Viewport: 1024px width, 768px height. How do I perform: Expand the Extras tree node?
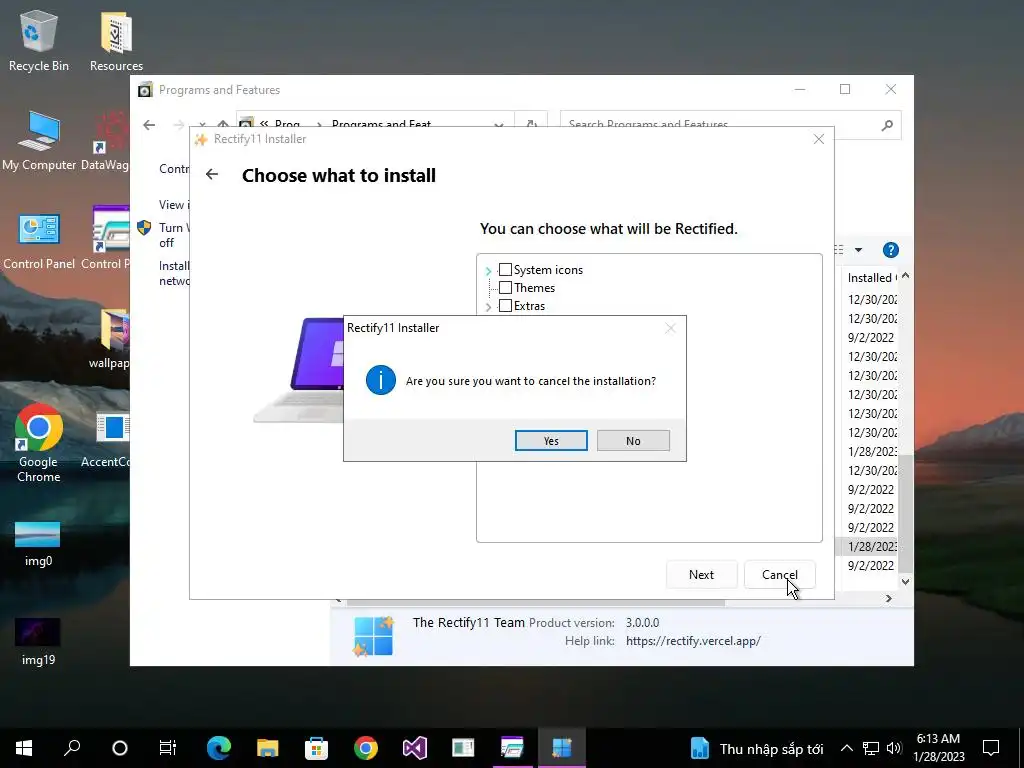[x=488, y=306]
